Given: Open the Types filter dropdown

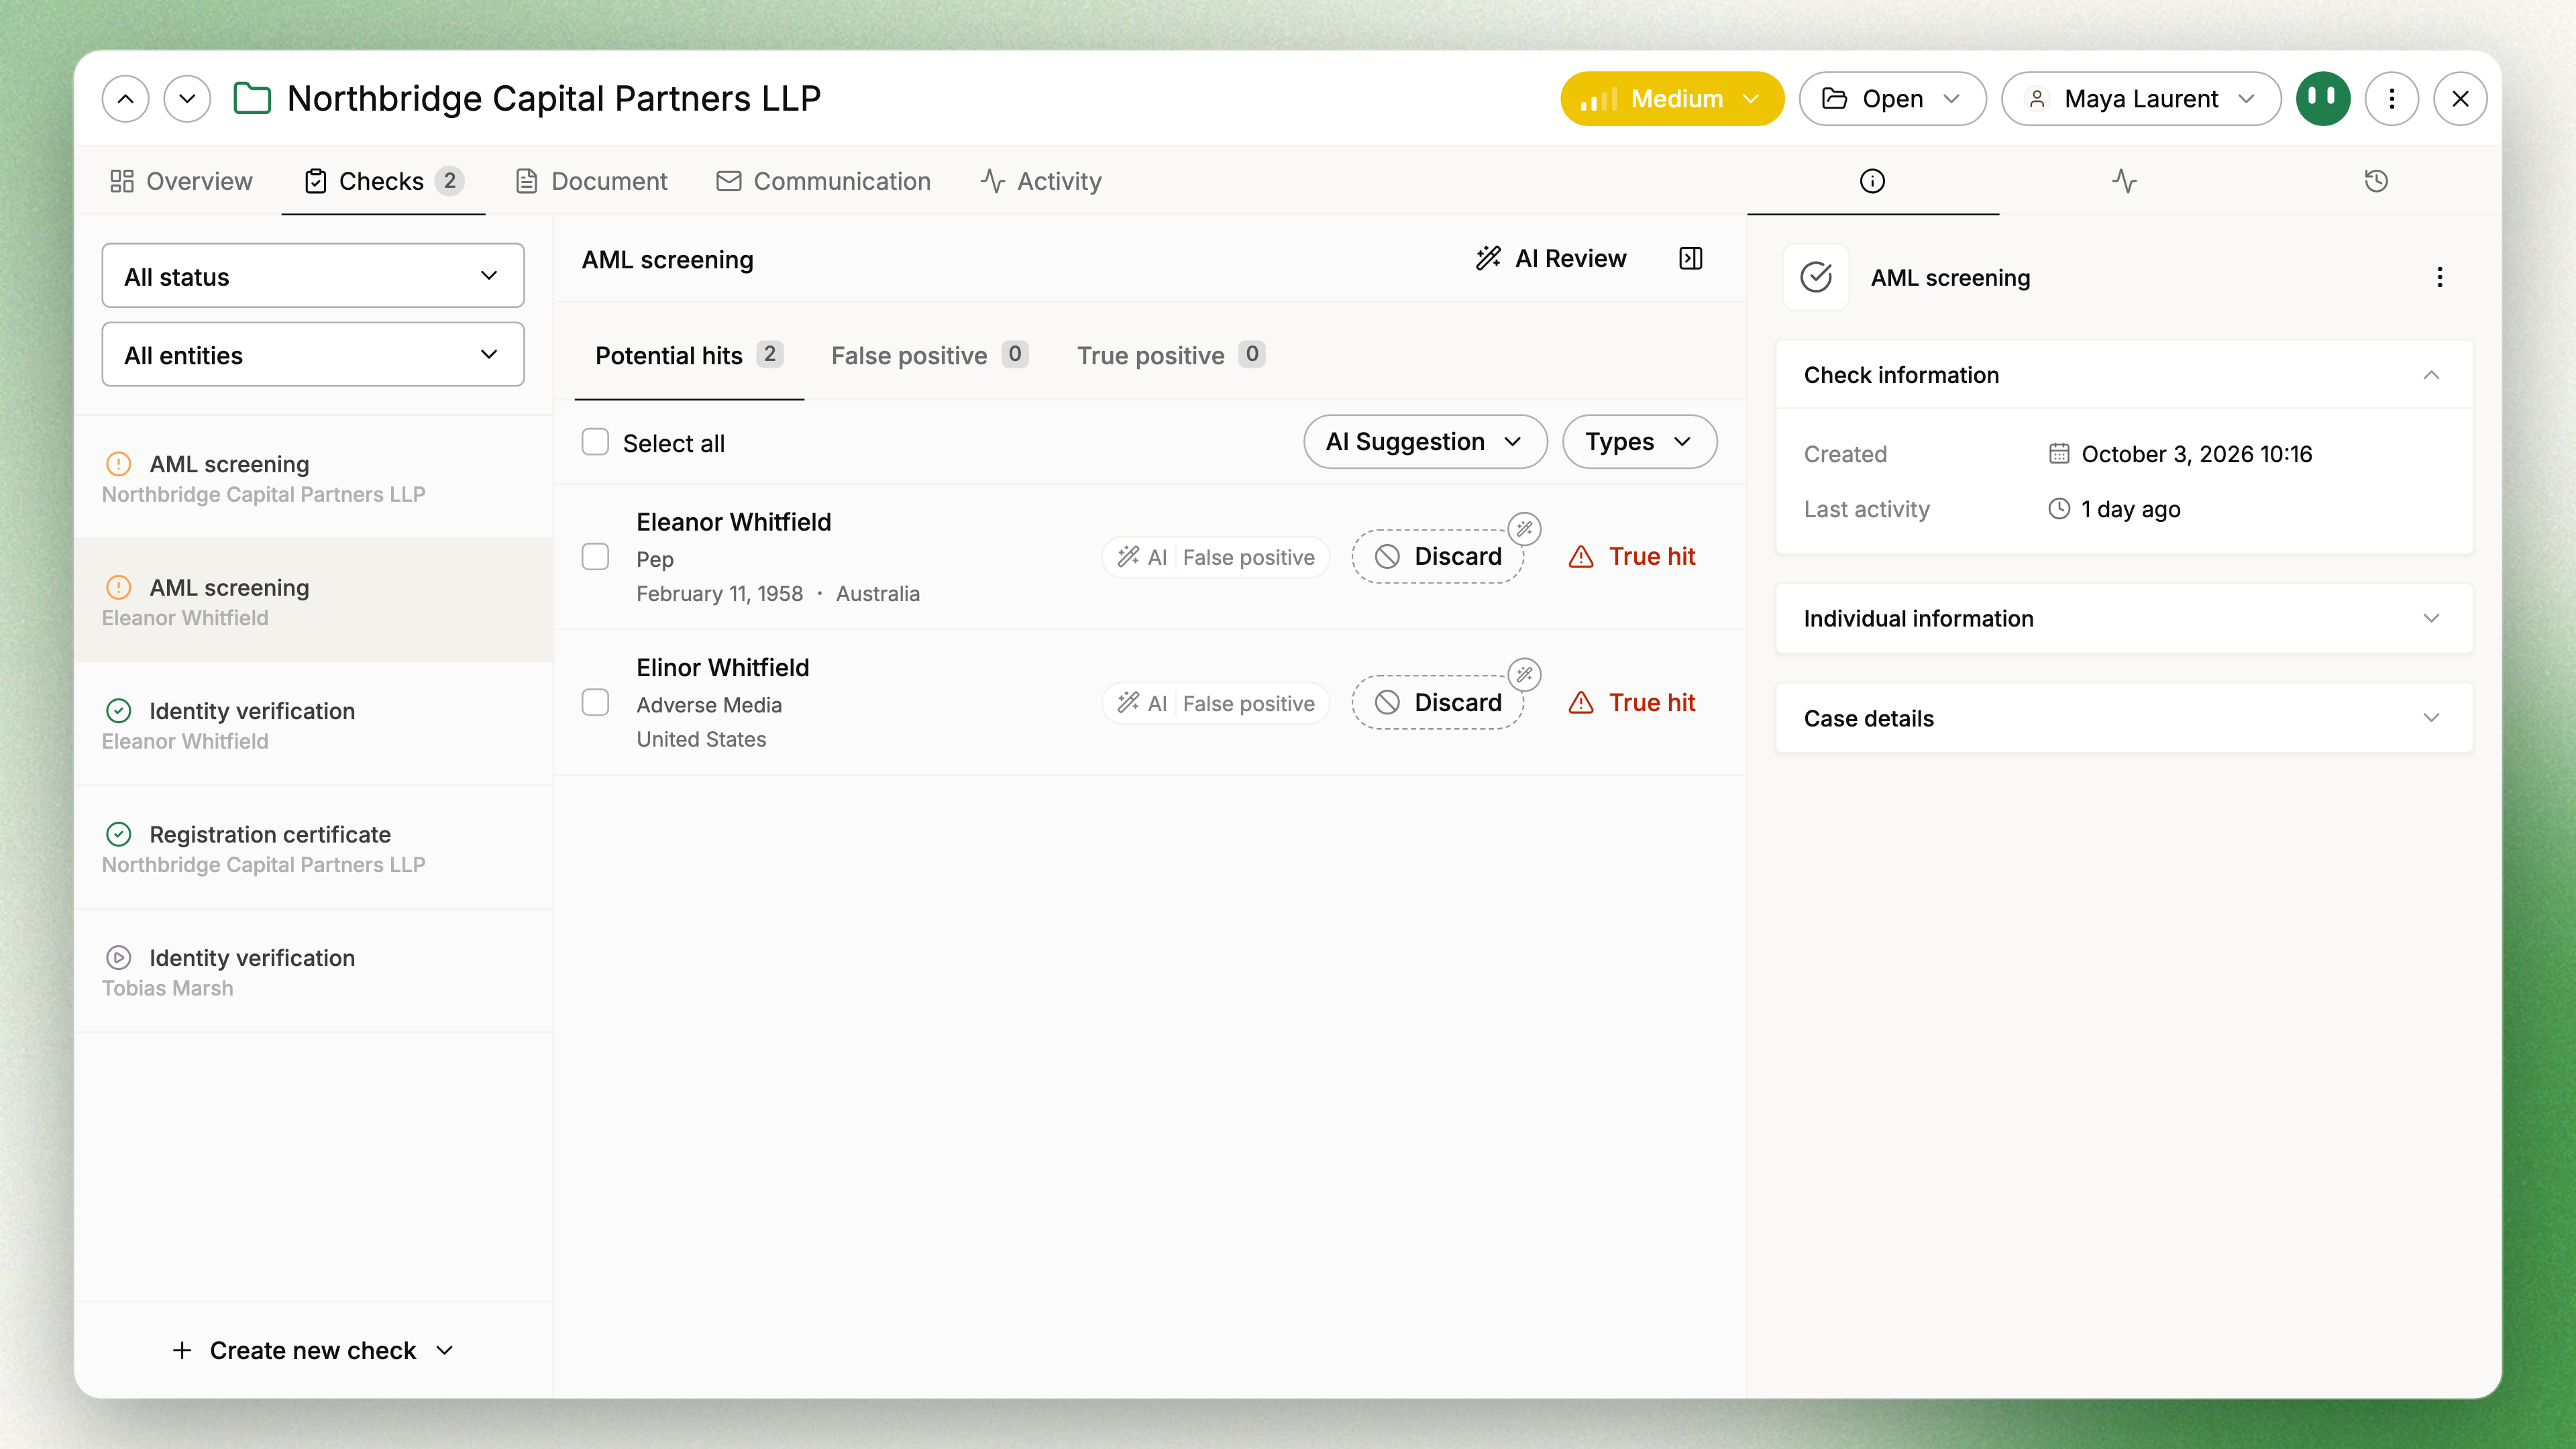Looking at the screenshot, I should (x=1639, y=442).
